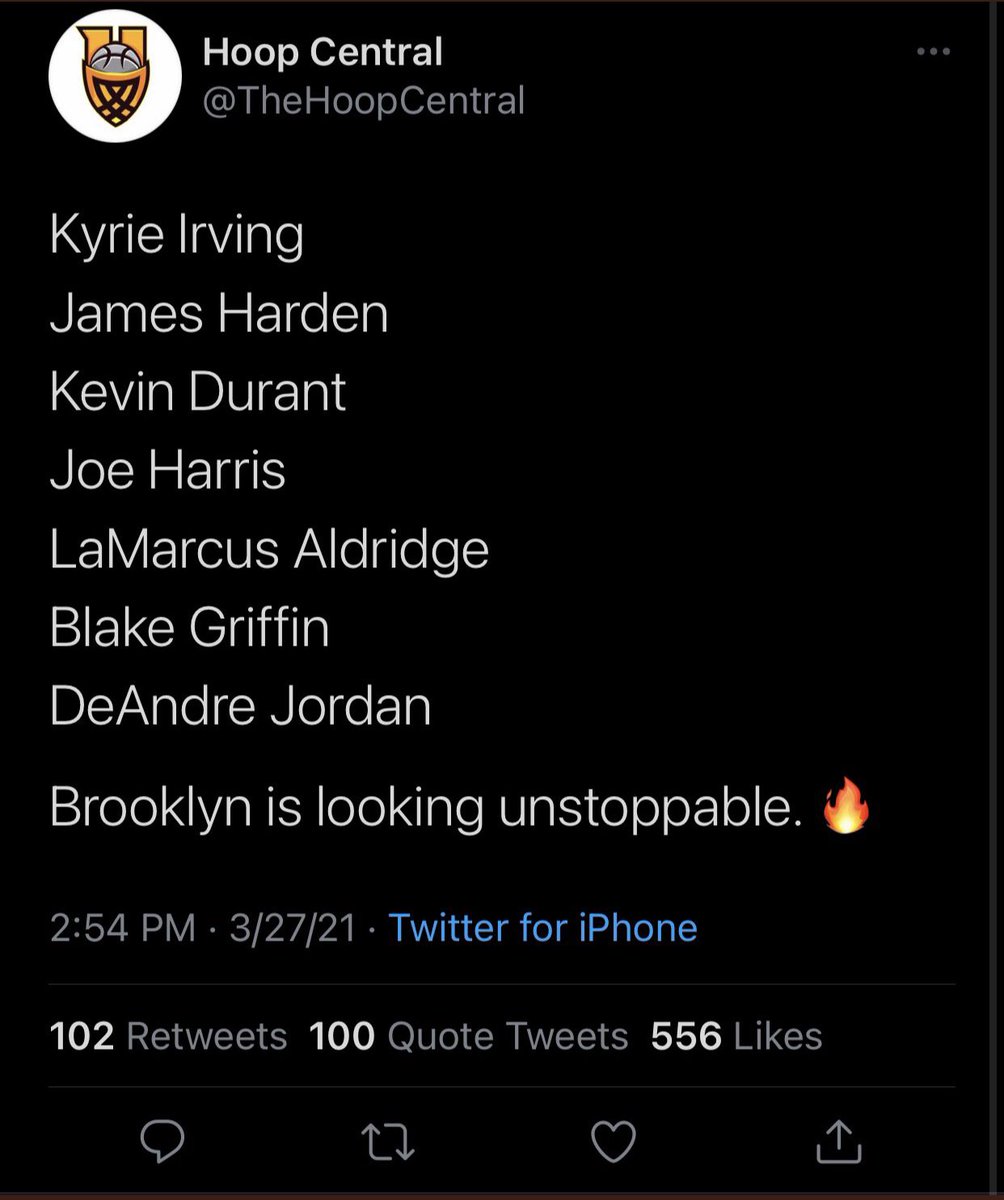Click the Kevin Durant text line
The width and height of the screenshot is (1004, 1200).
(197, 392)
